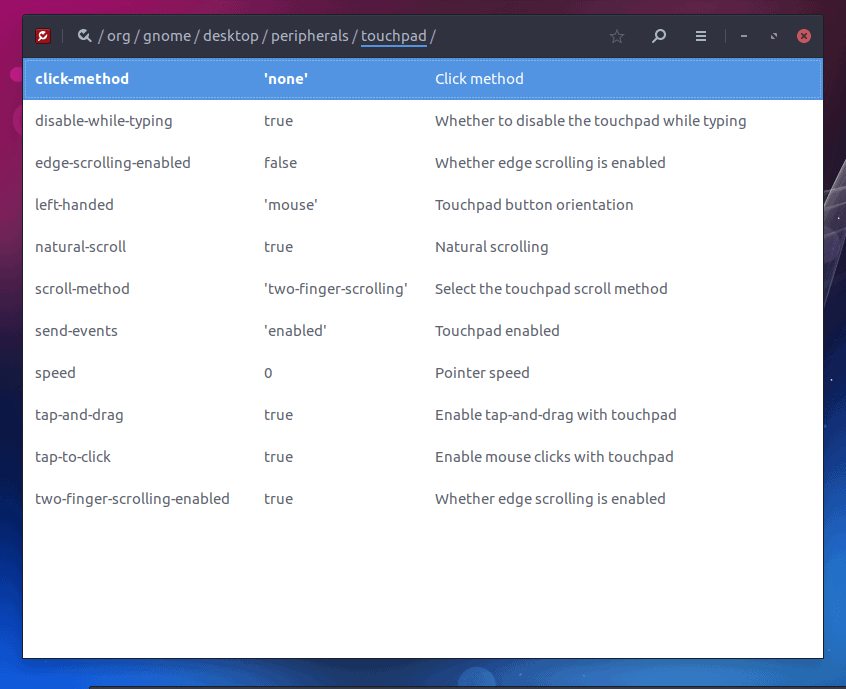Select the send-events key
Screen dimensions: 846x689
(x=76, y=331)
